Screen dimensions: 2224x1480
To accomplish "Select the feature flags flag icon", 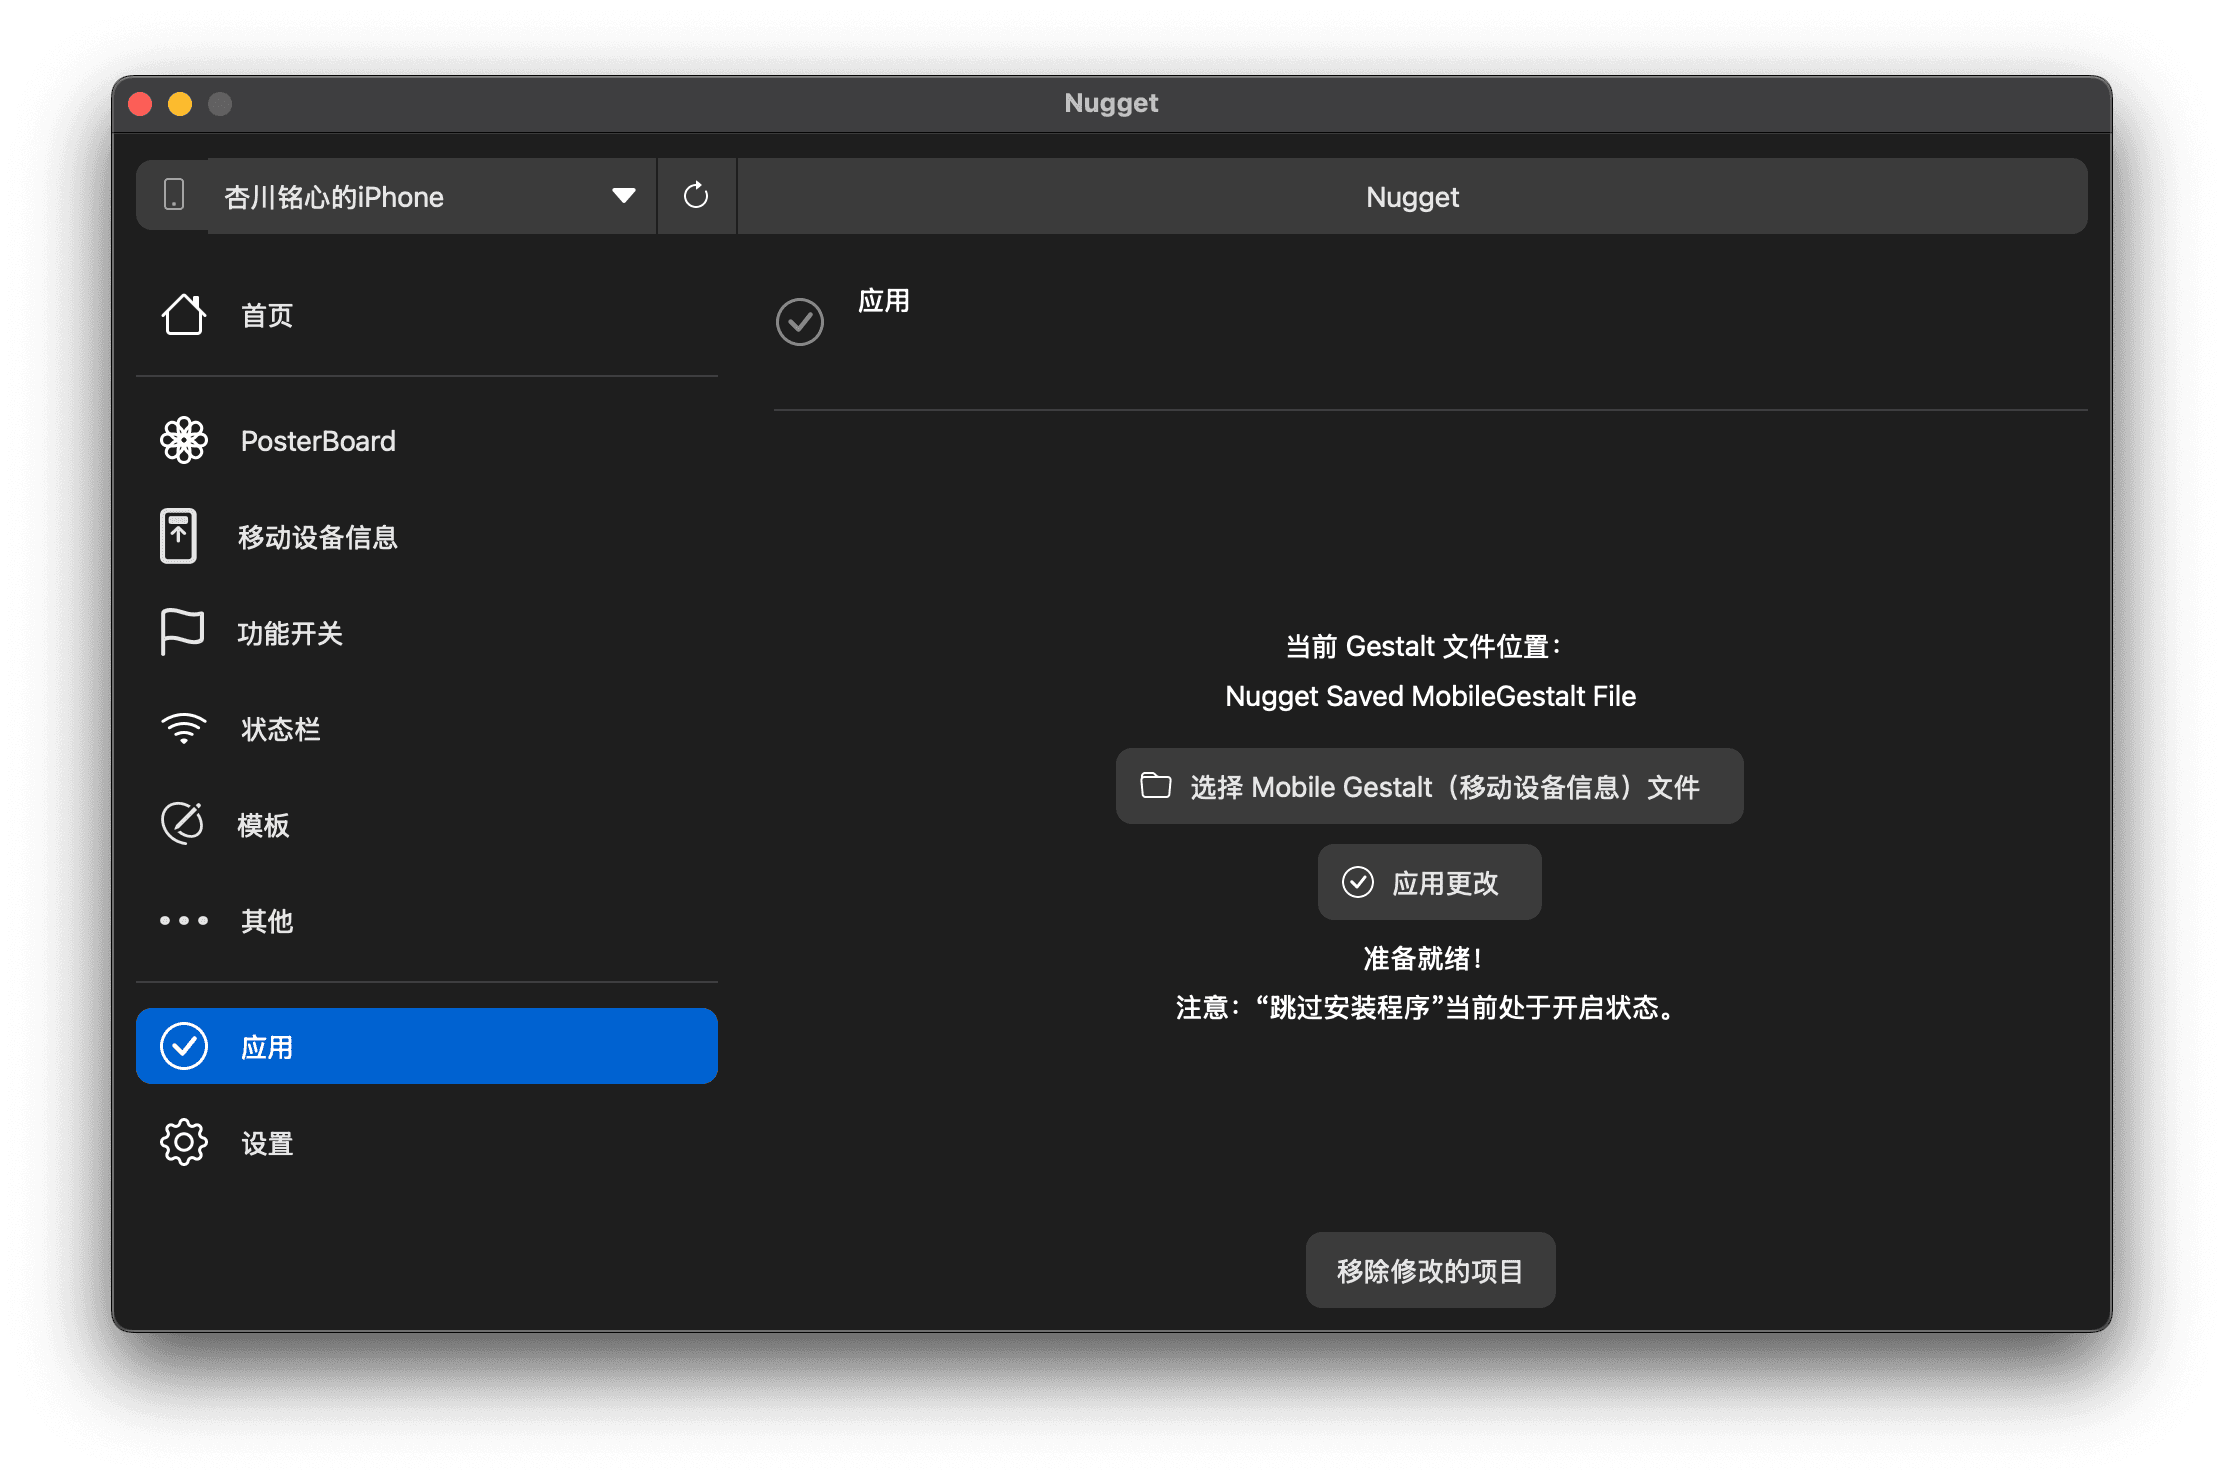I will click(181, 632).
